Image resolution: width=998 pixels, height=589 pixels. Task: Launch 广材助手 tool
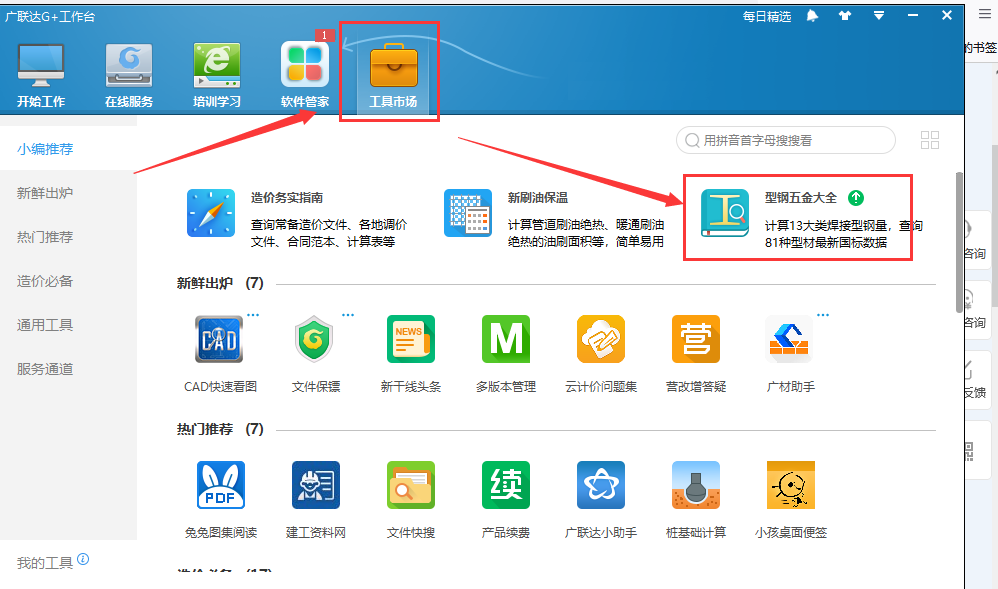pos(789,339)
